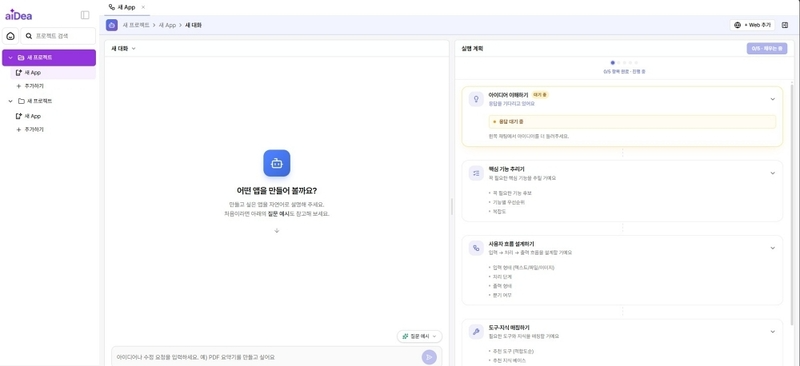Close the 새 App tab

point(143,7)
